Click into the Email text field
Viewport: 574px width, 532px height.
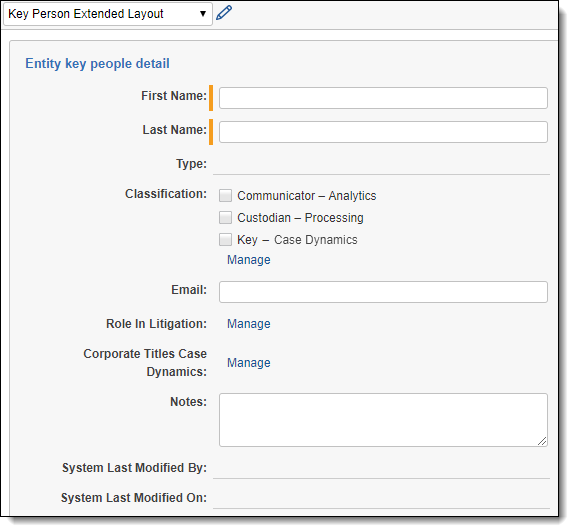[383, 292]
